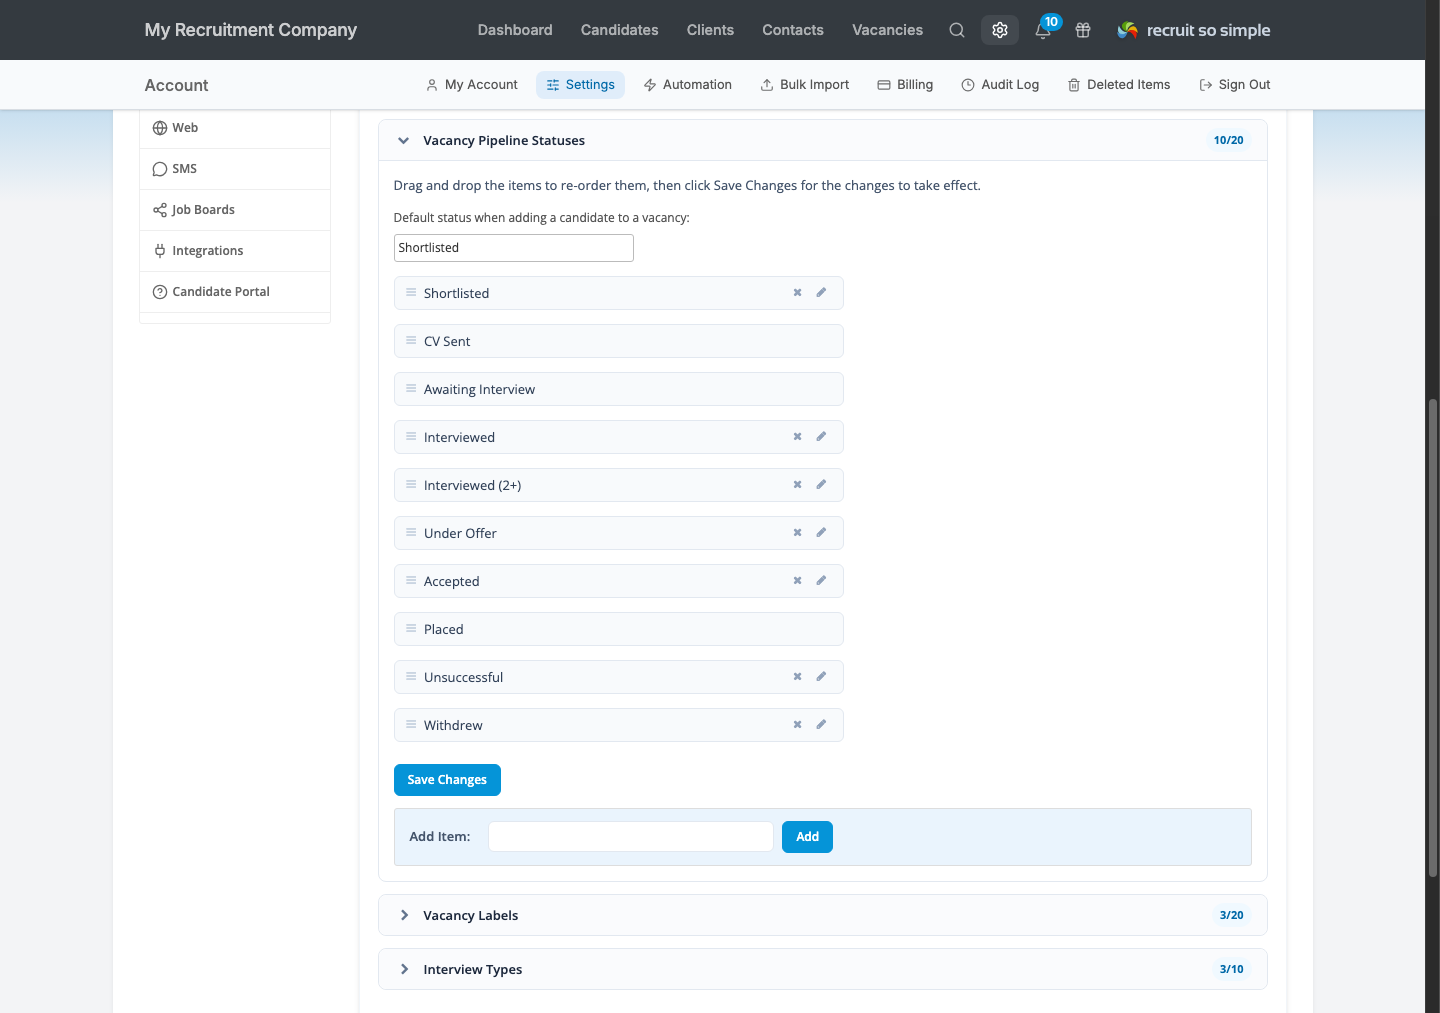Grab the drag handle on Withdrew
This screenshot has height=1013, width=1440.
(x=411, y=725)
